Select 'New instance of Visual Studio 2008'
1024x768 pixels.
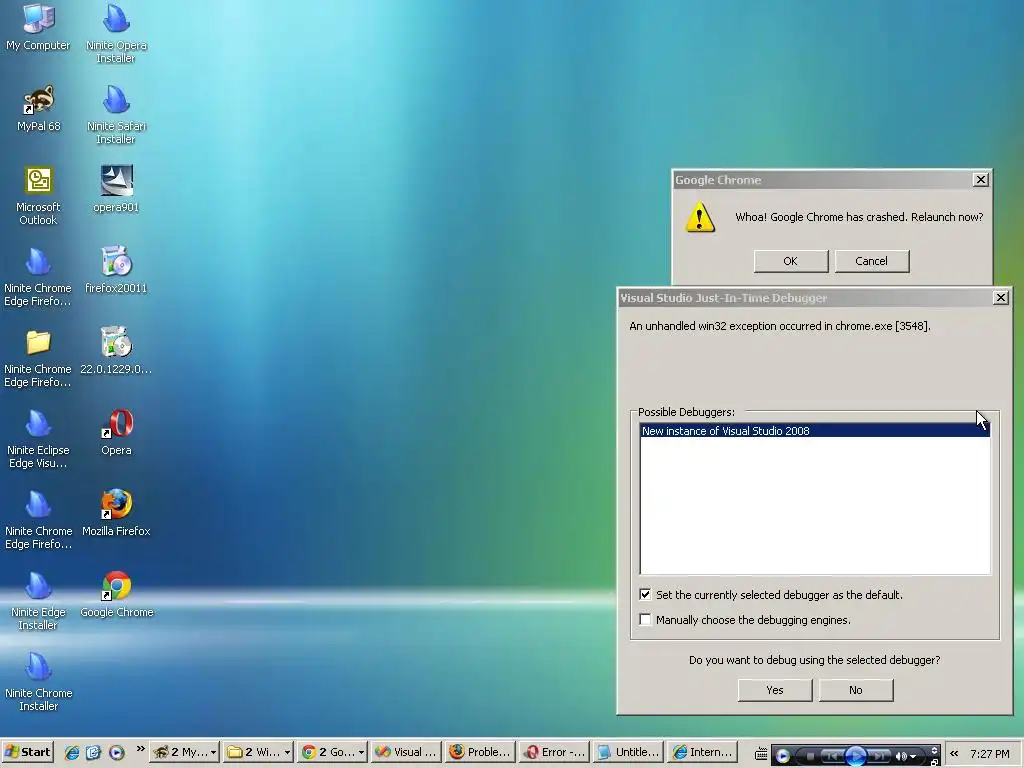(x=814, y=431)
